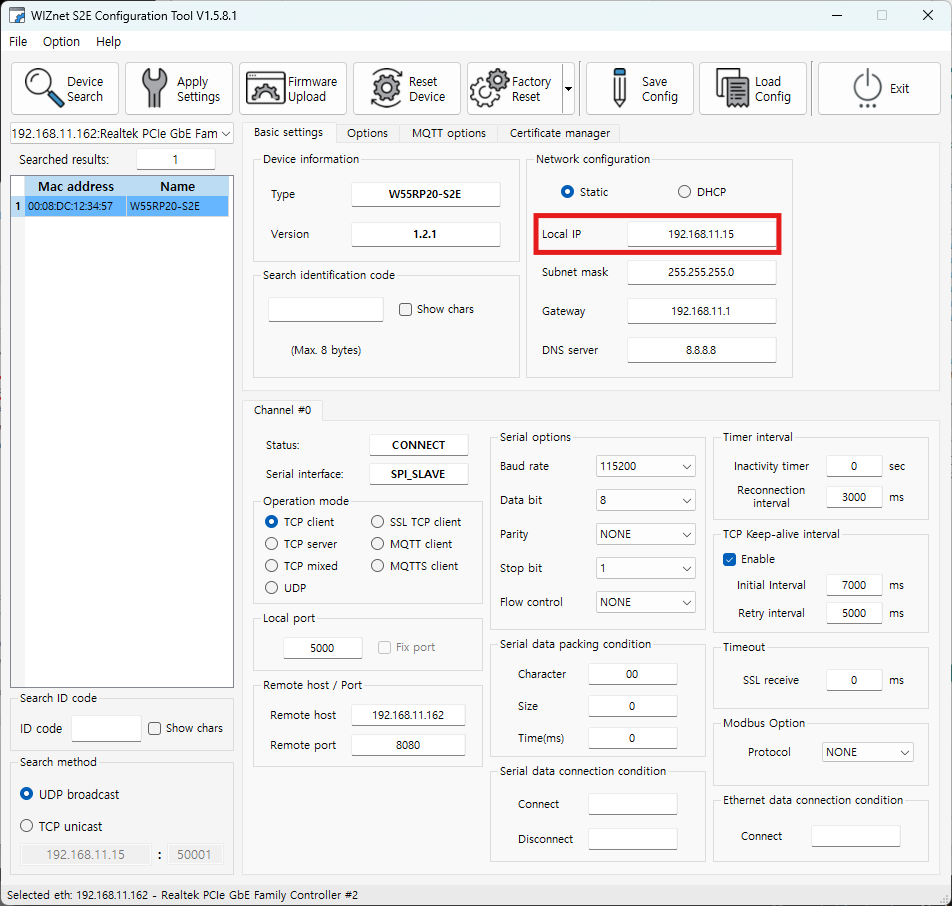Open the Factory Reset dropdown arrow

(x=568, y=89)
